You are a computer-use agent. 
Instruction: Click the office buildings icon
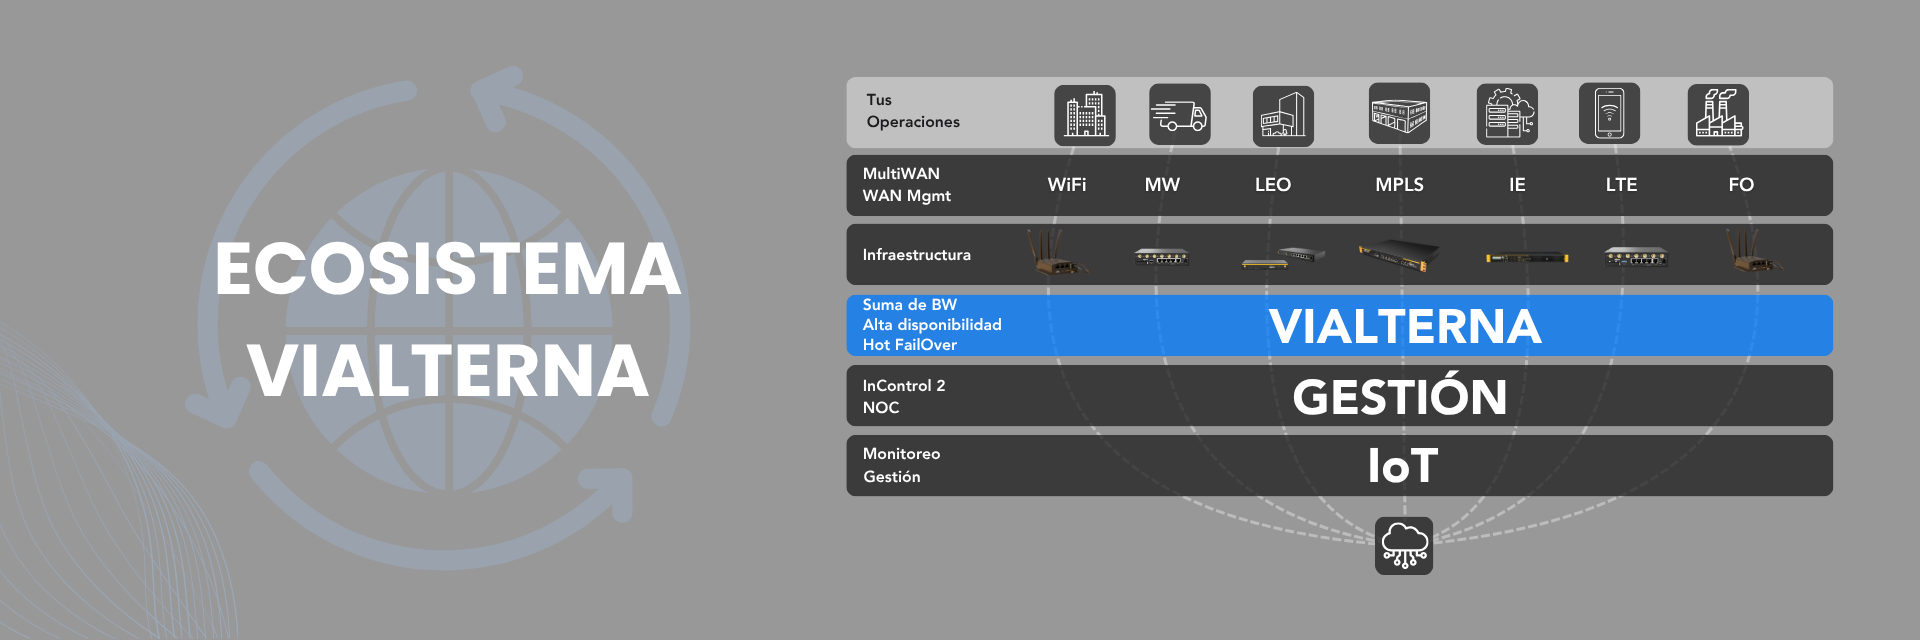1085,115
